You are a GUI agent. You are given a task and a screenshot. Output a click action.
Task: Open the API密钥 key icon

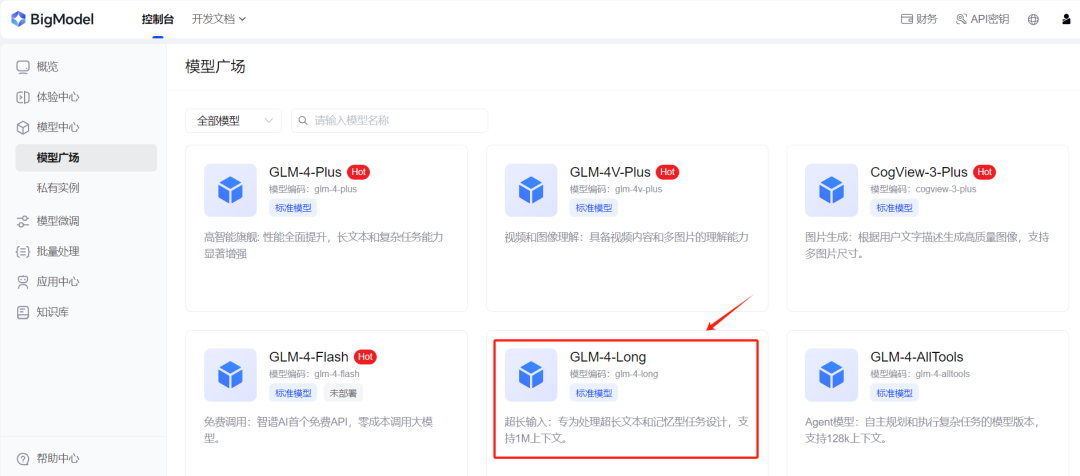pyautogui.click(x=962, y=19)
